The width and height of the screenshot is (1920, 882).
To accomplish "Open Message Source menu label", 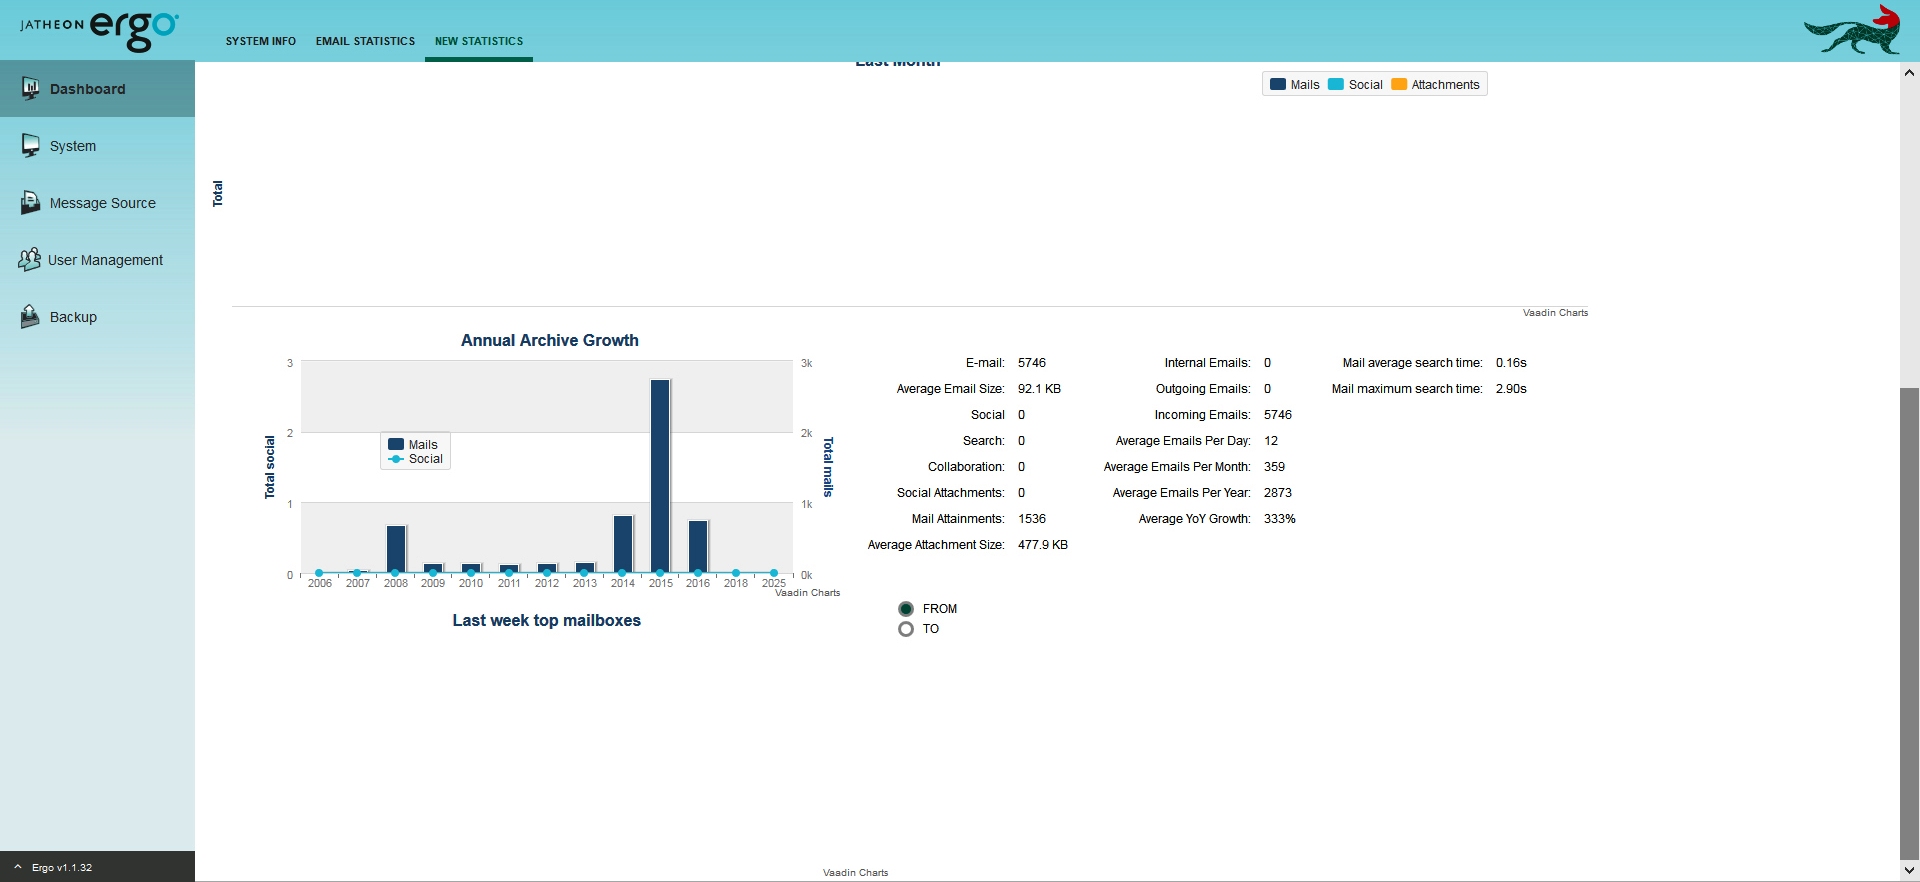I will pos(103,203).
